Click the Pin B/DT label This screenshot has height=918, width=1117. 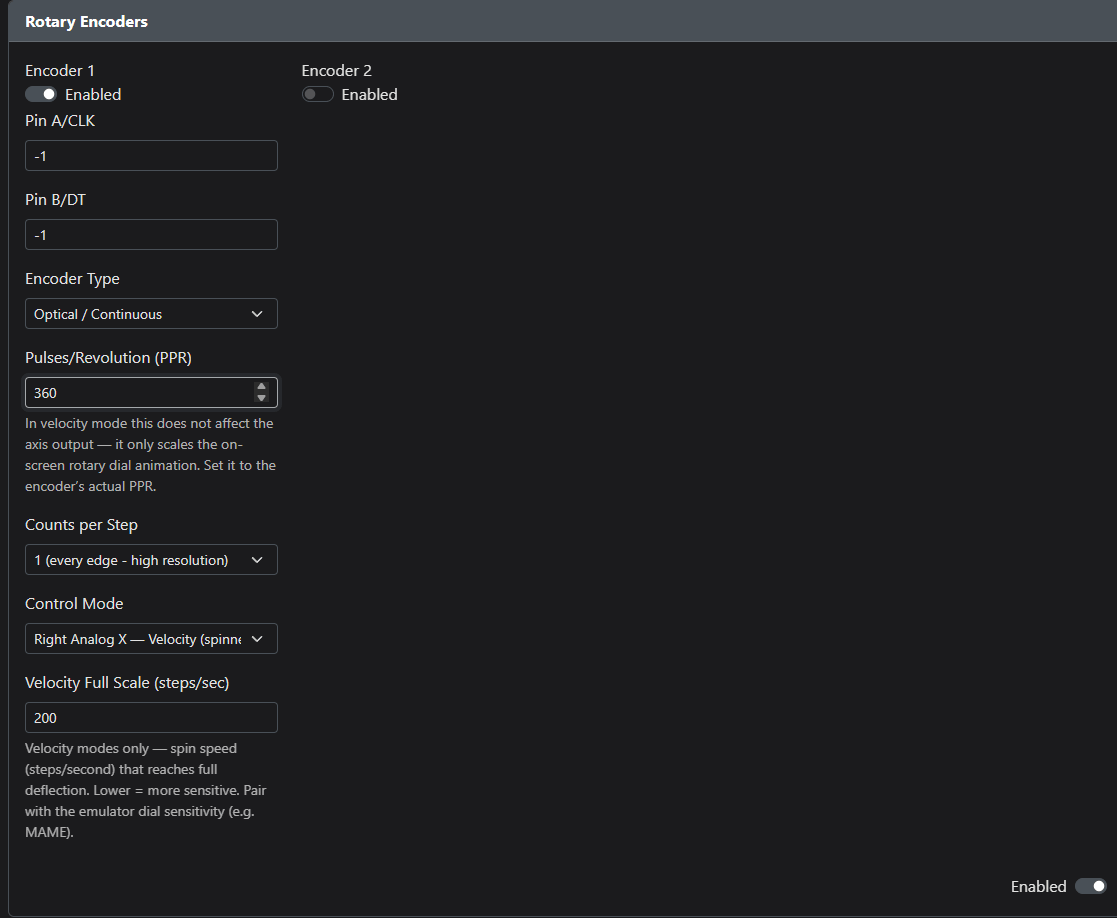click(x=56, y=199)
